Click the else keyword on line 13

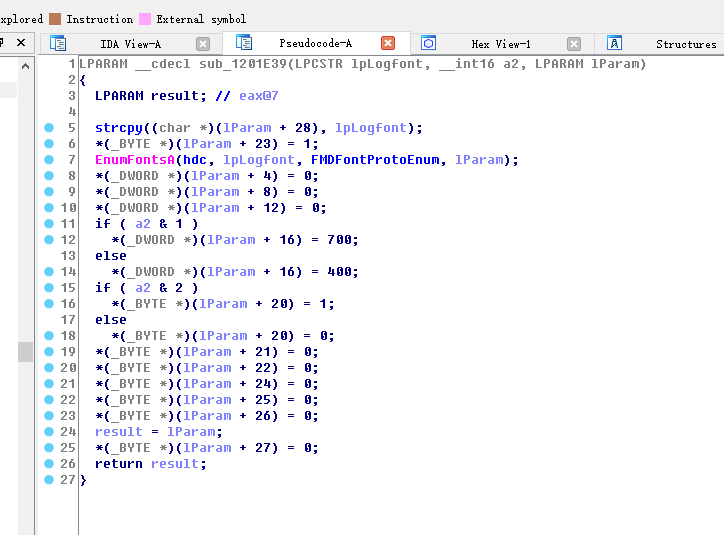tap(111, 256)
